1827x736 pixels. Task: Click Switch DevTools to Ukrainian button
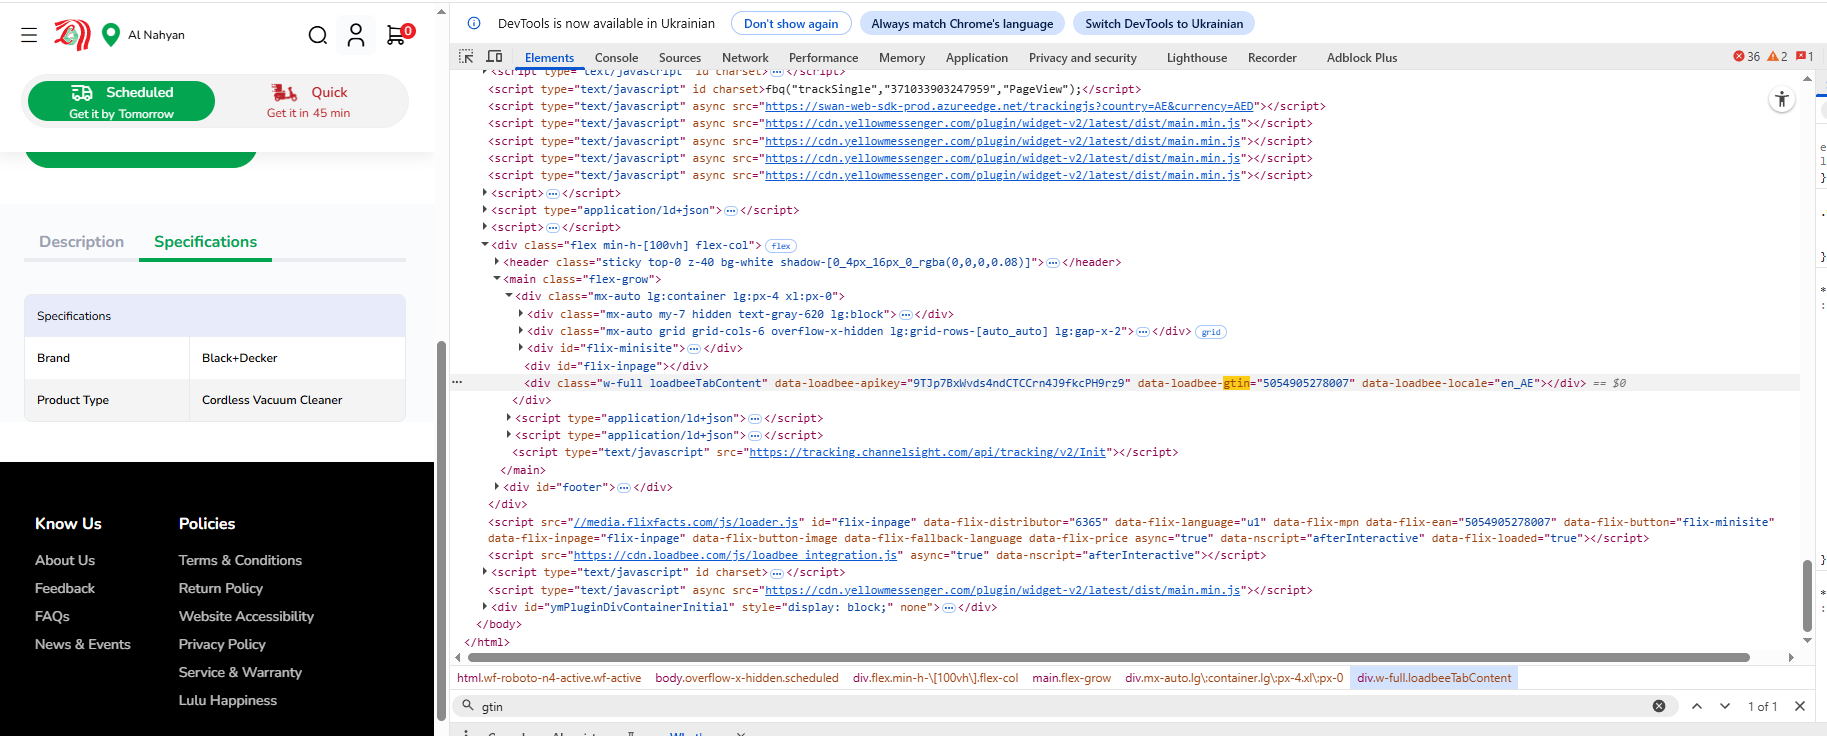[x=1164, y=23]
